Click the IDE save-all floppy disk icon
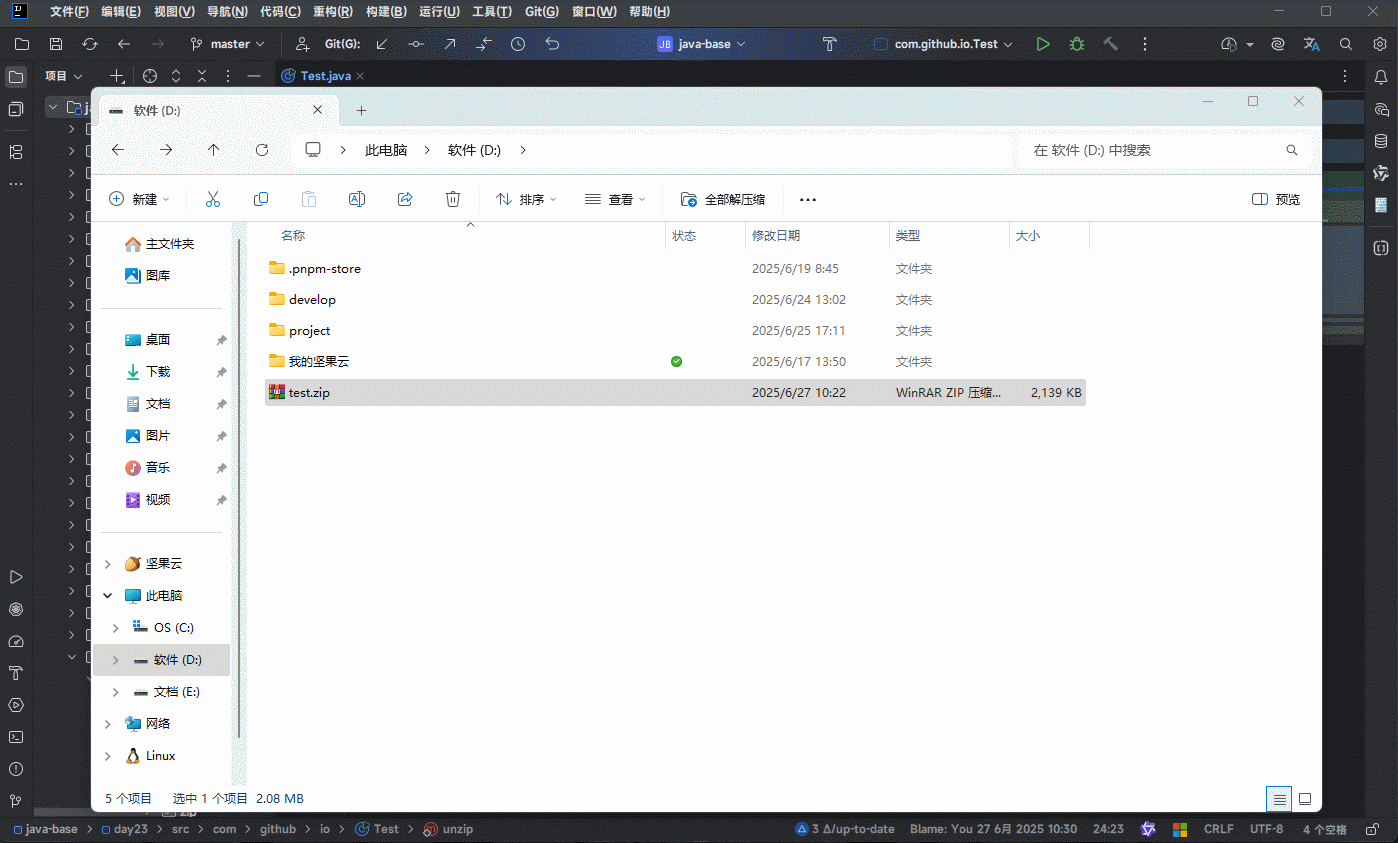Screen dimensions: 1398x843 (56, 44)
